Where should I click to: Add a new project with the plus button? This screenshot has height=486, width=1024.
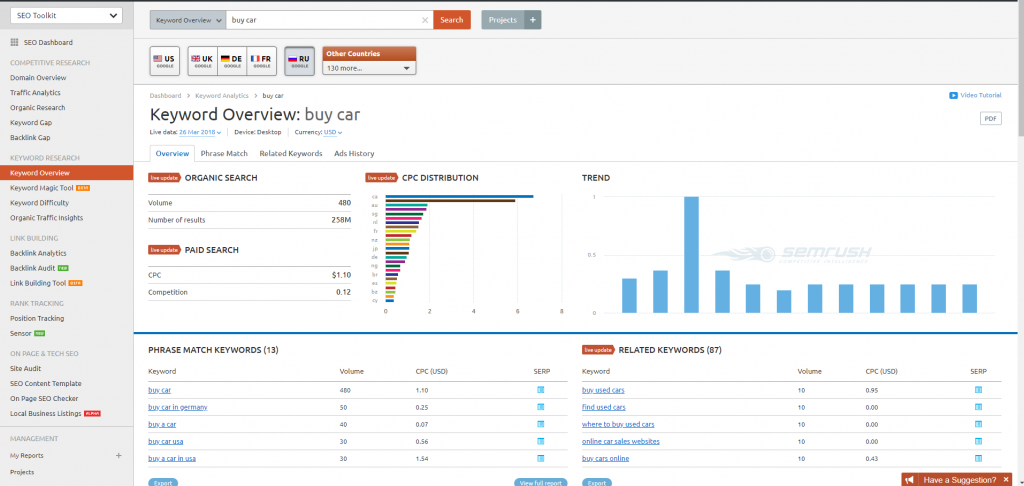click(x=532, y=20)
